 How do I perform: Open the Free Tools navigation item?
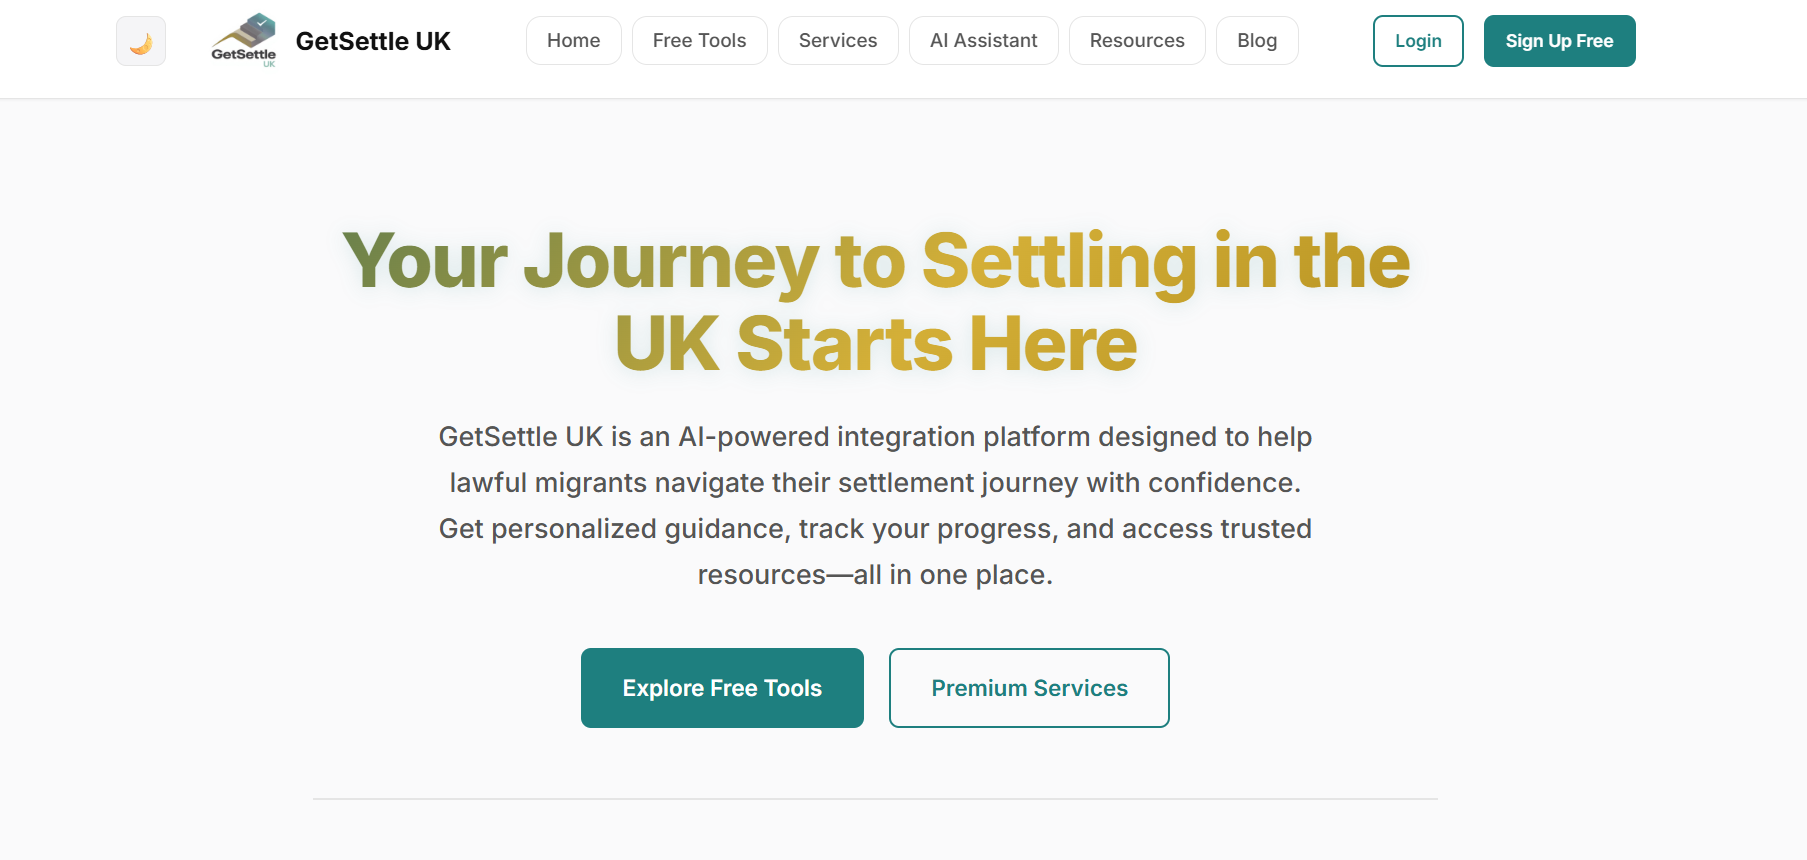coord(699,40)
